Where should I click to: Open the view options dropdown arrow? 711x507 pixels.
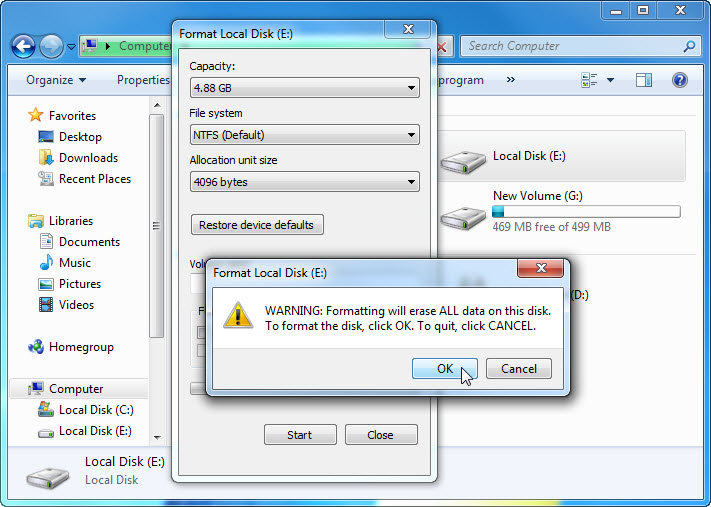pyautogui.click(x=610, y=80)
